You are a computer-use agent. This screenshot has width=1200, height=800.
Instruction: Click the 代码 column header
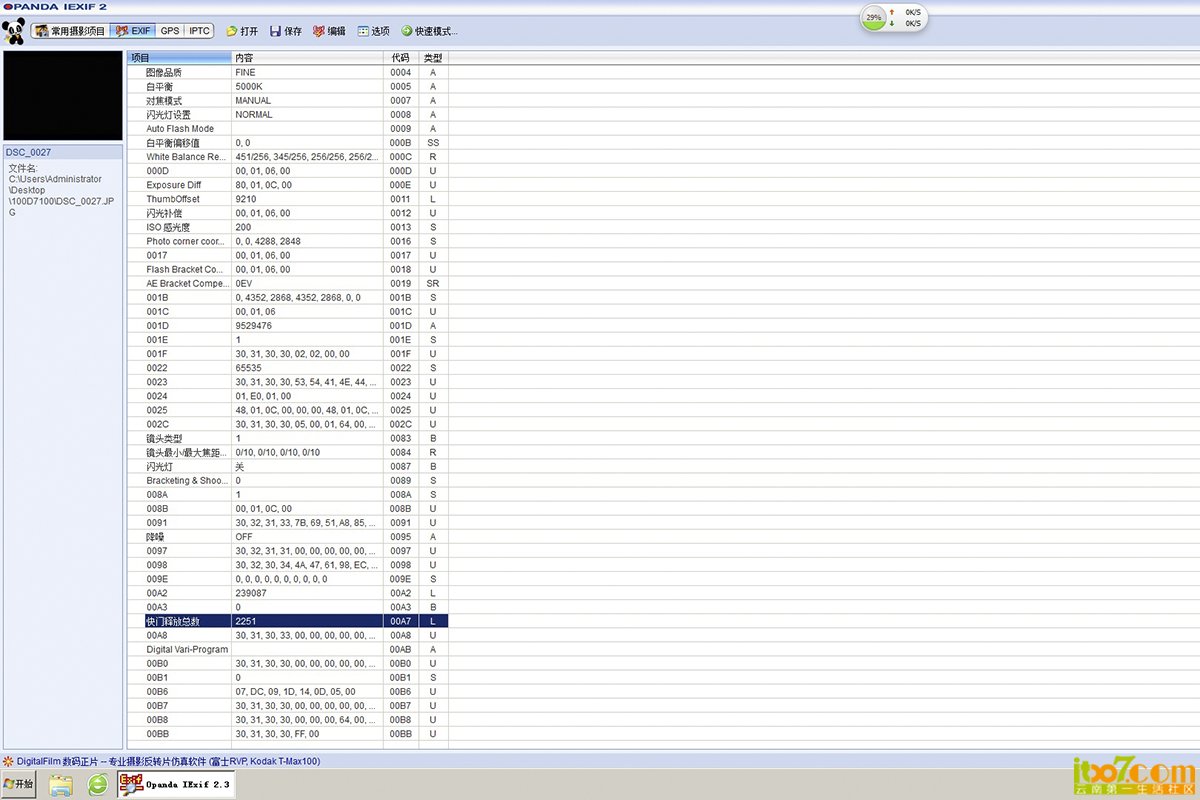401,58
